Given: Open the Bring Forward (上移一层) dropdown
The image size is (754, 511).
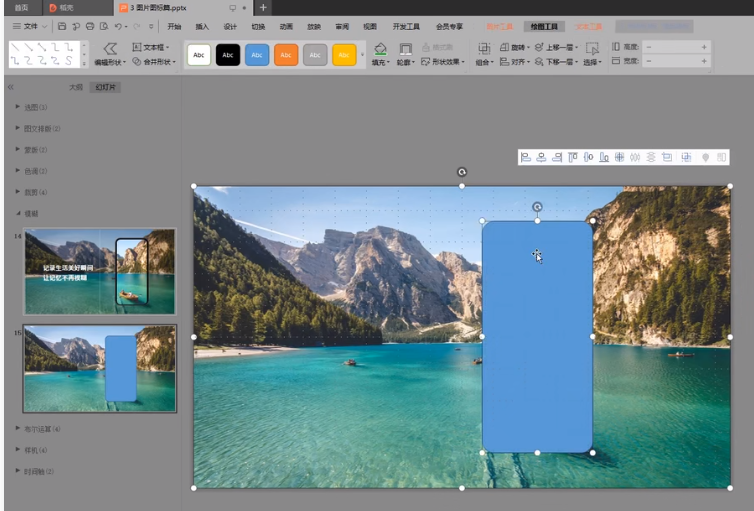Looking at the screenshot, I should (556, 47).
